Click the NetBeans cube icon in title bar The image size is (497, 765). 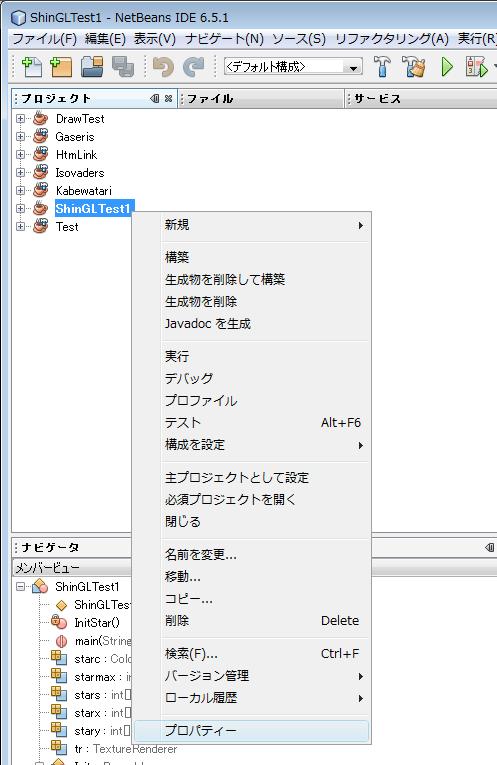pyautogui.click(x=18, y=18)
